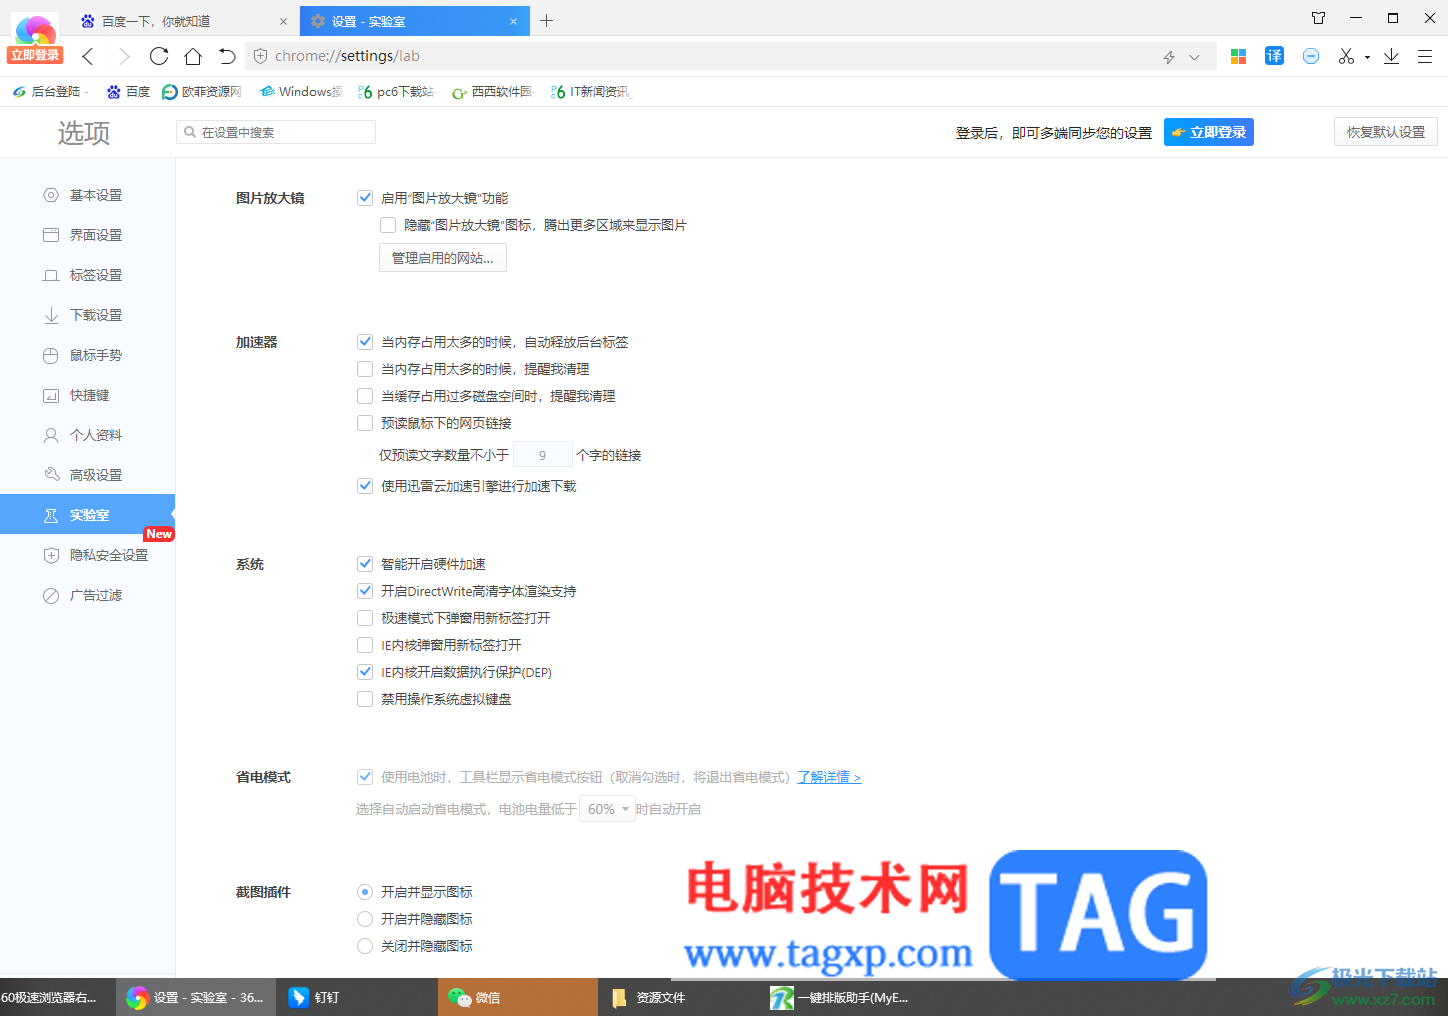1448x1016 pixels.
Task: Check IE内核弹窗用新标签打开
Action: [365, 645]
